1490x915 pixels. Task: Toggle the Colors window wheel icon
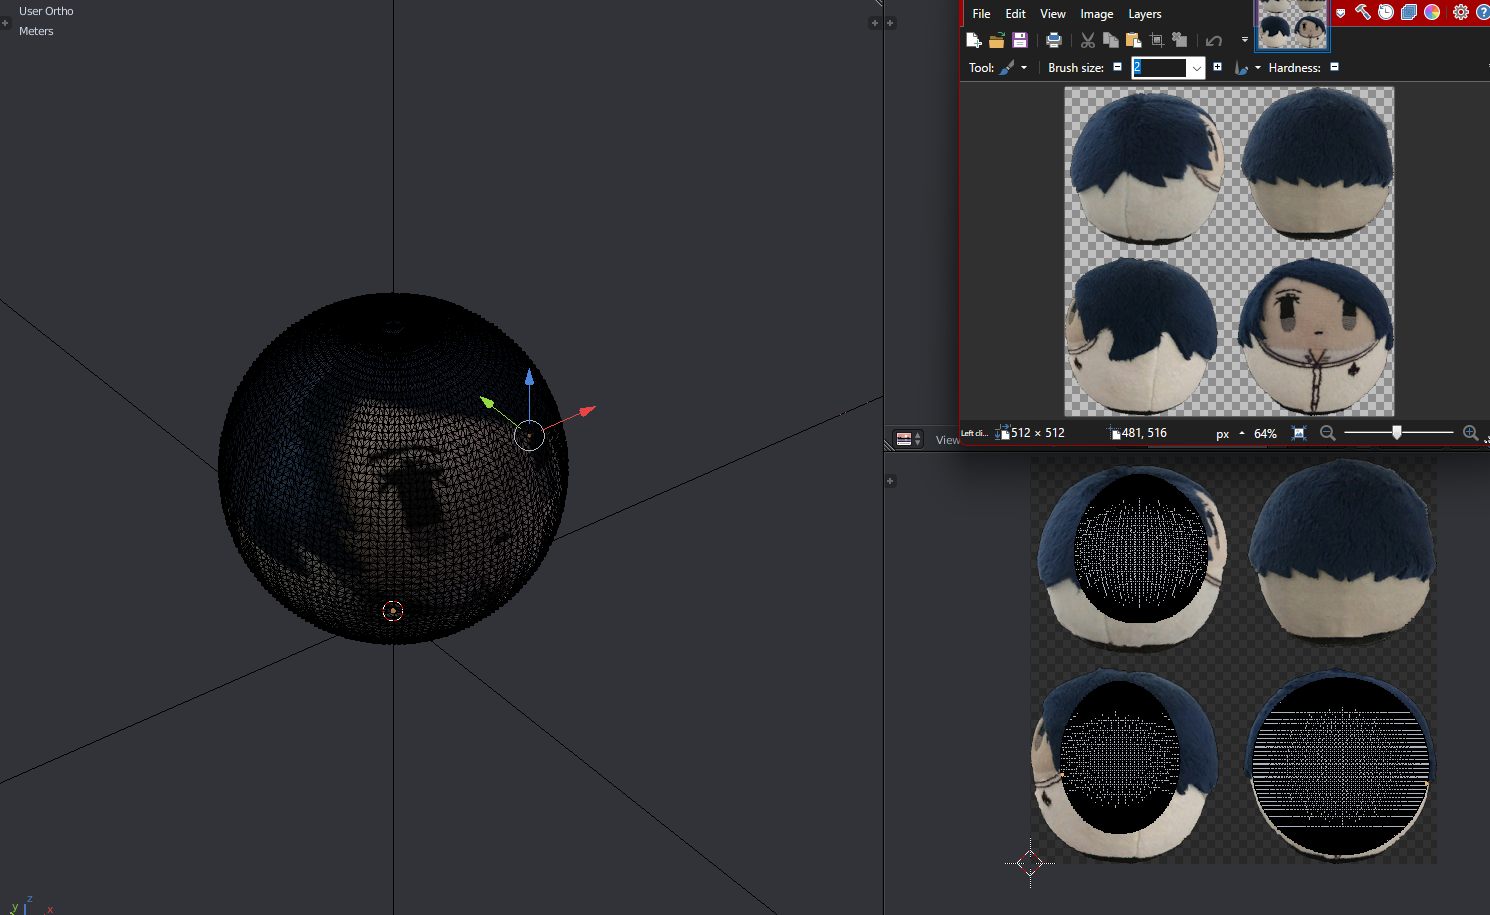coord(1431,12)
